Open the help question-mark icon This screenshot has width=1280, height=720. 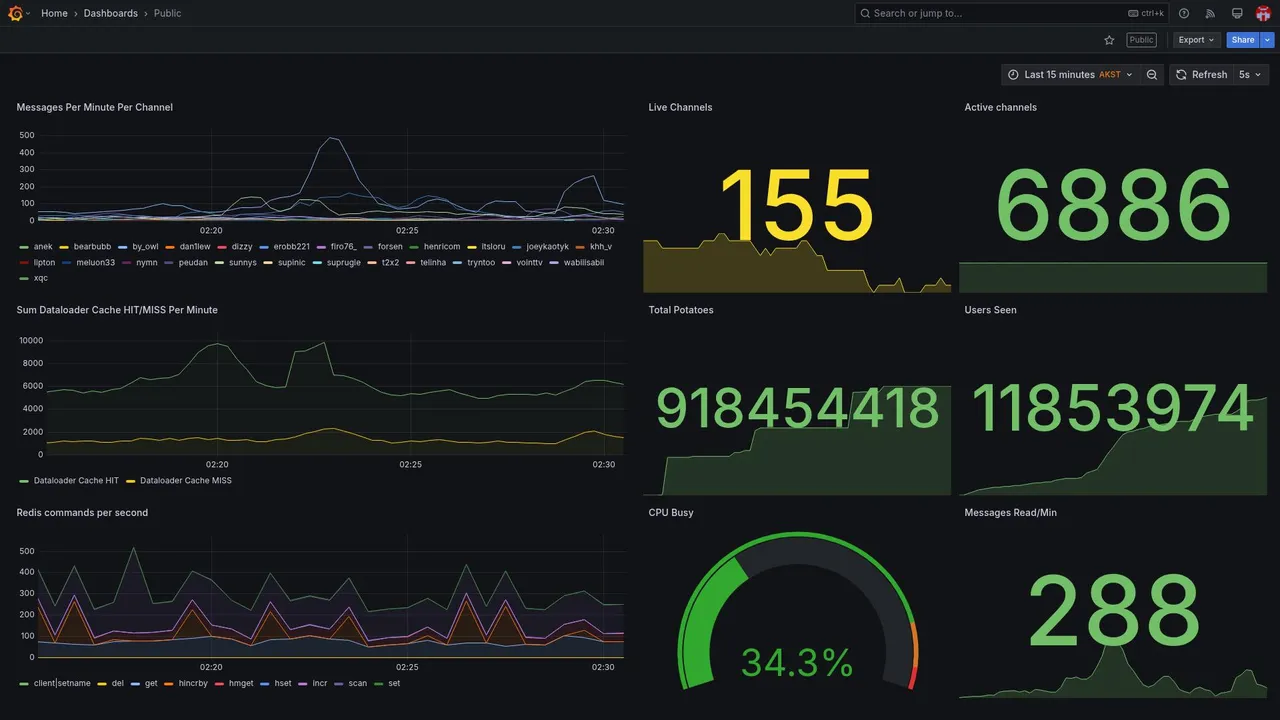(1184, 13)
